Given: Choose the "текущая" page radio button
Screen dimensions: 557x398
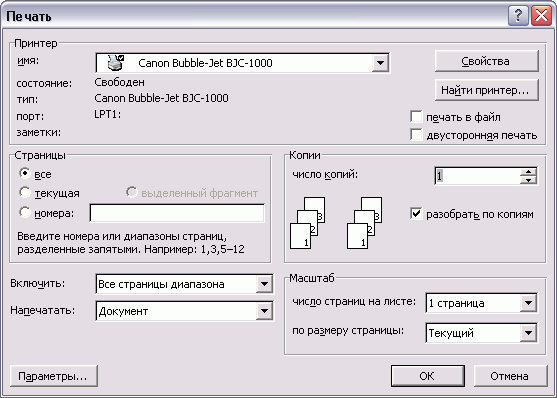Looking at the screenshot, I should 25,192.
